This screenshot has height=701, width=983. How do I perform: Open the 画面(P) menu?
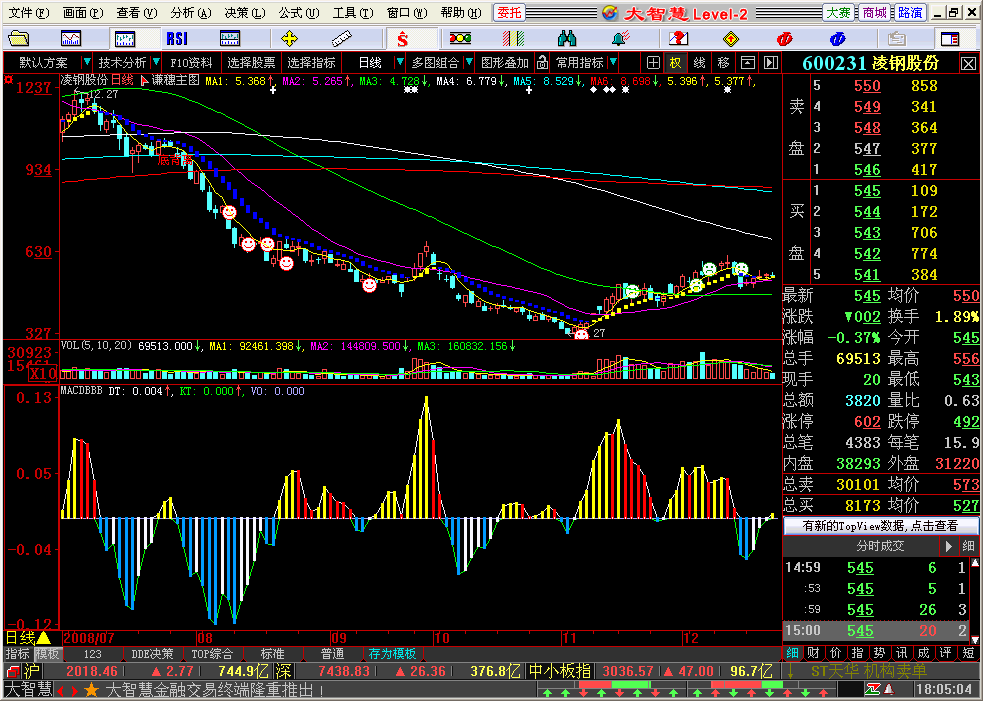(83, 13)
